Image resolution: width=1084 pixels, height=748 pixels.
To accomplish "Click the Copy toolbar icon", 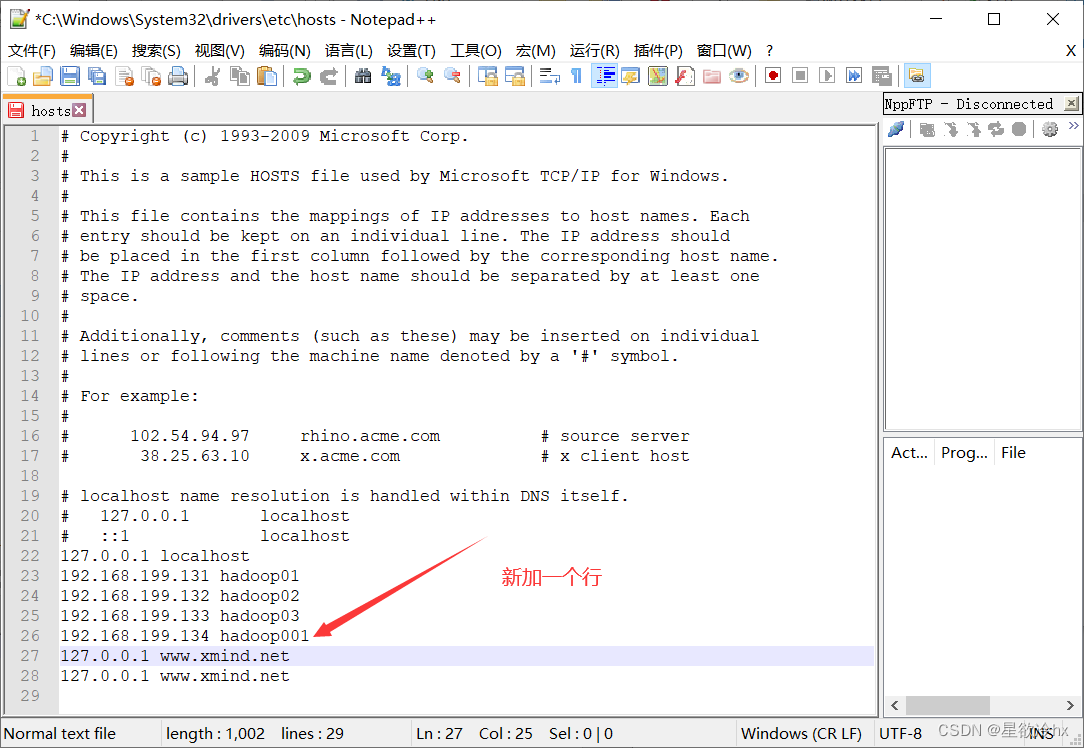I will (240, 76).
